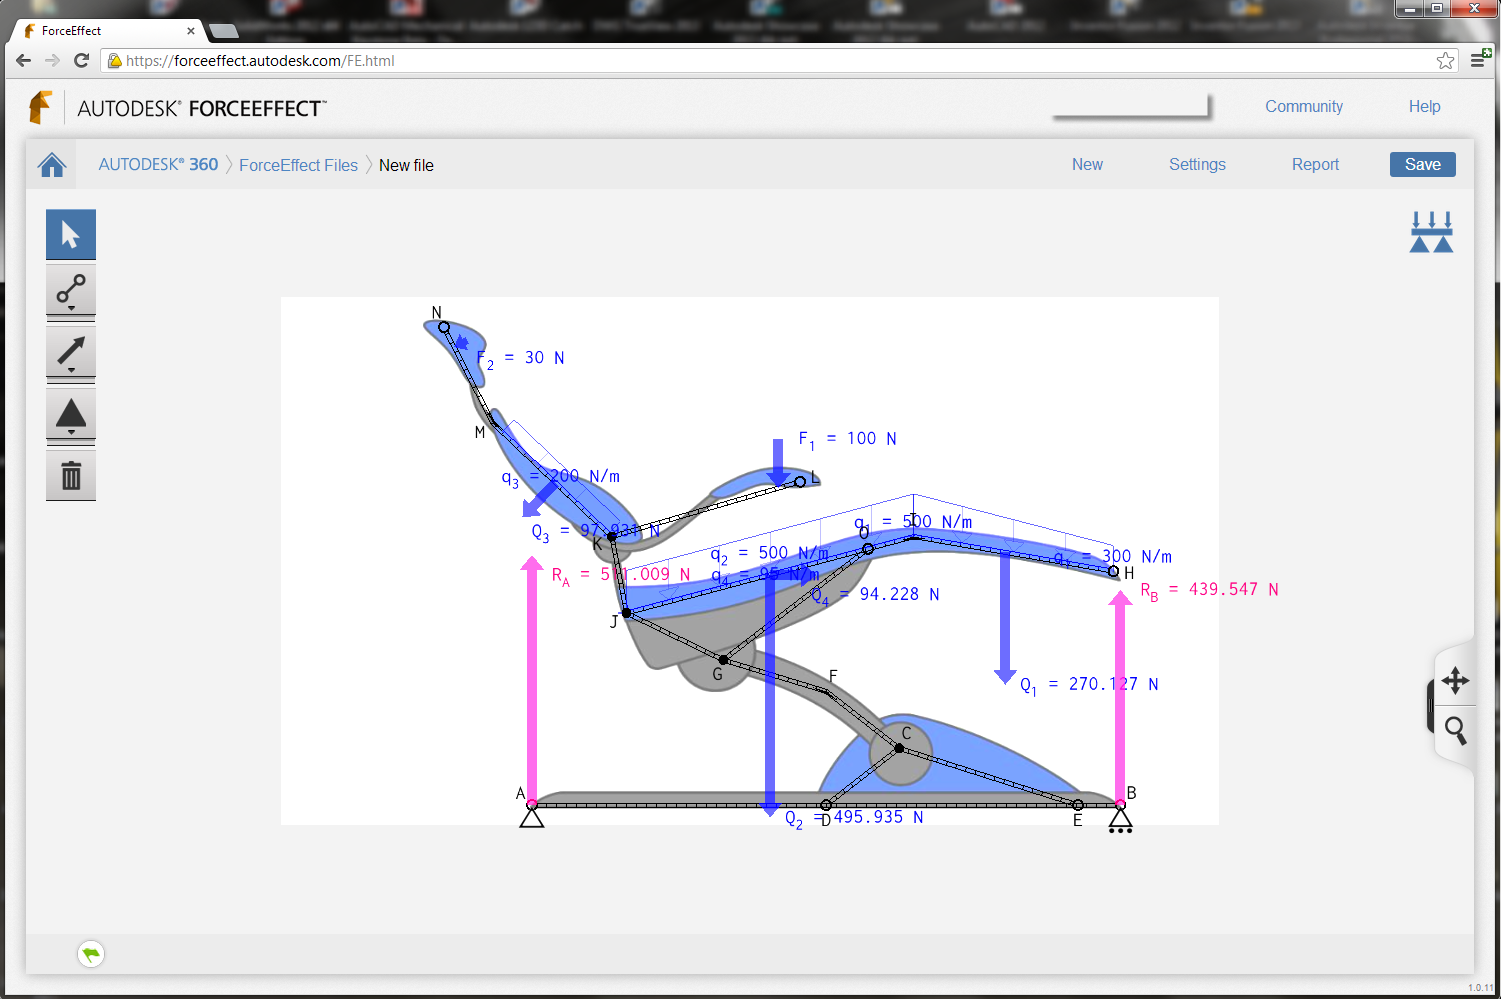Image resolution: width=1501 pixels, height=999 pixels.
Task: Click New in the top menu
Action: coord(1087,165)
